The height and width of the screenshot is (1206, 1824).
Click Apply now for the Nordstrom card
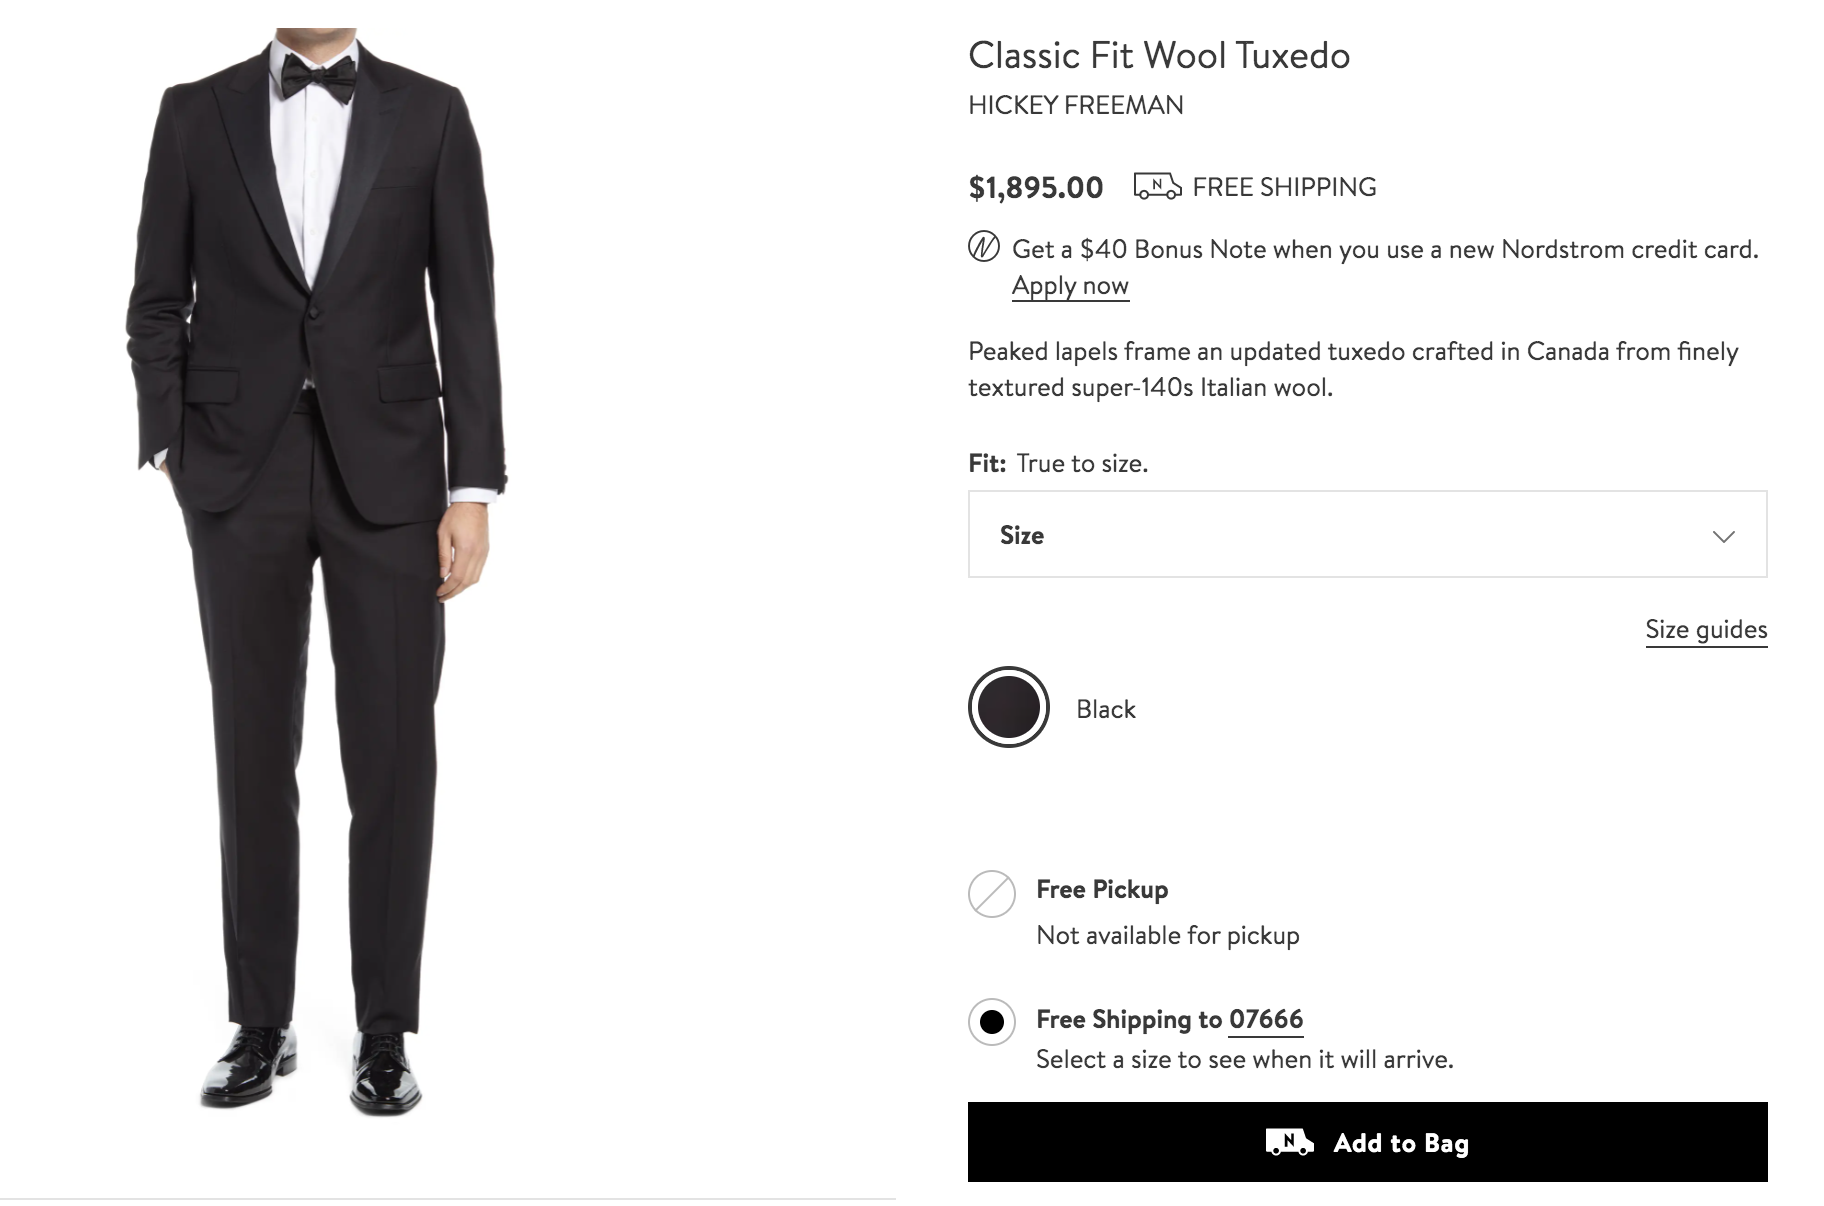(x=1070, y=287)
